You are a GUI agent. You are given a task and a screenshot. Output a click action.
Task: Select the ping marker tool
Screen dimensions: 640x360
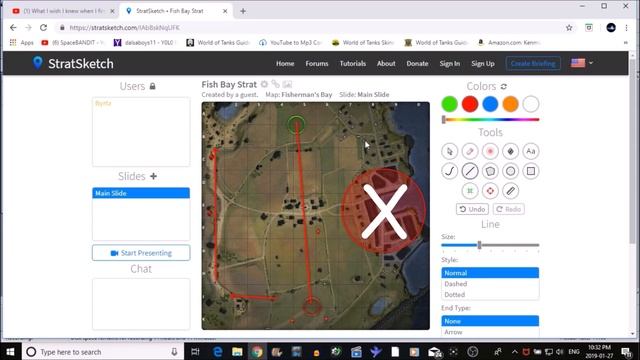[x=490, y=151]
